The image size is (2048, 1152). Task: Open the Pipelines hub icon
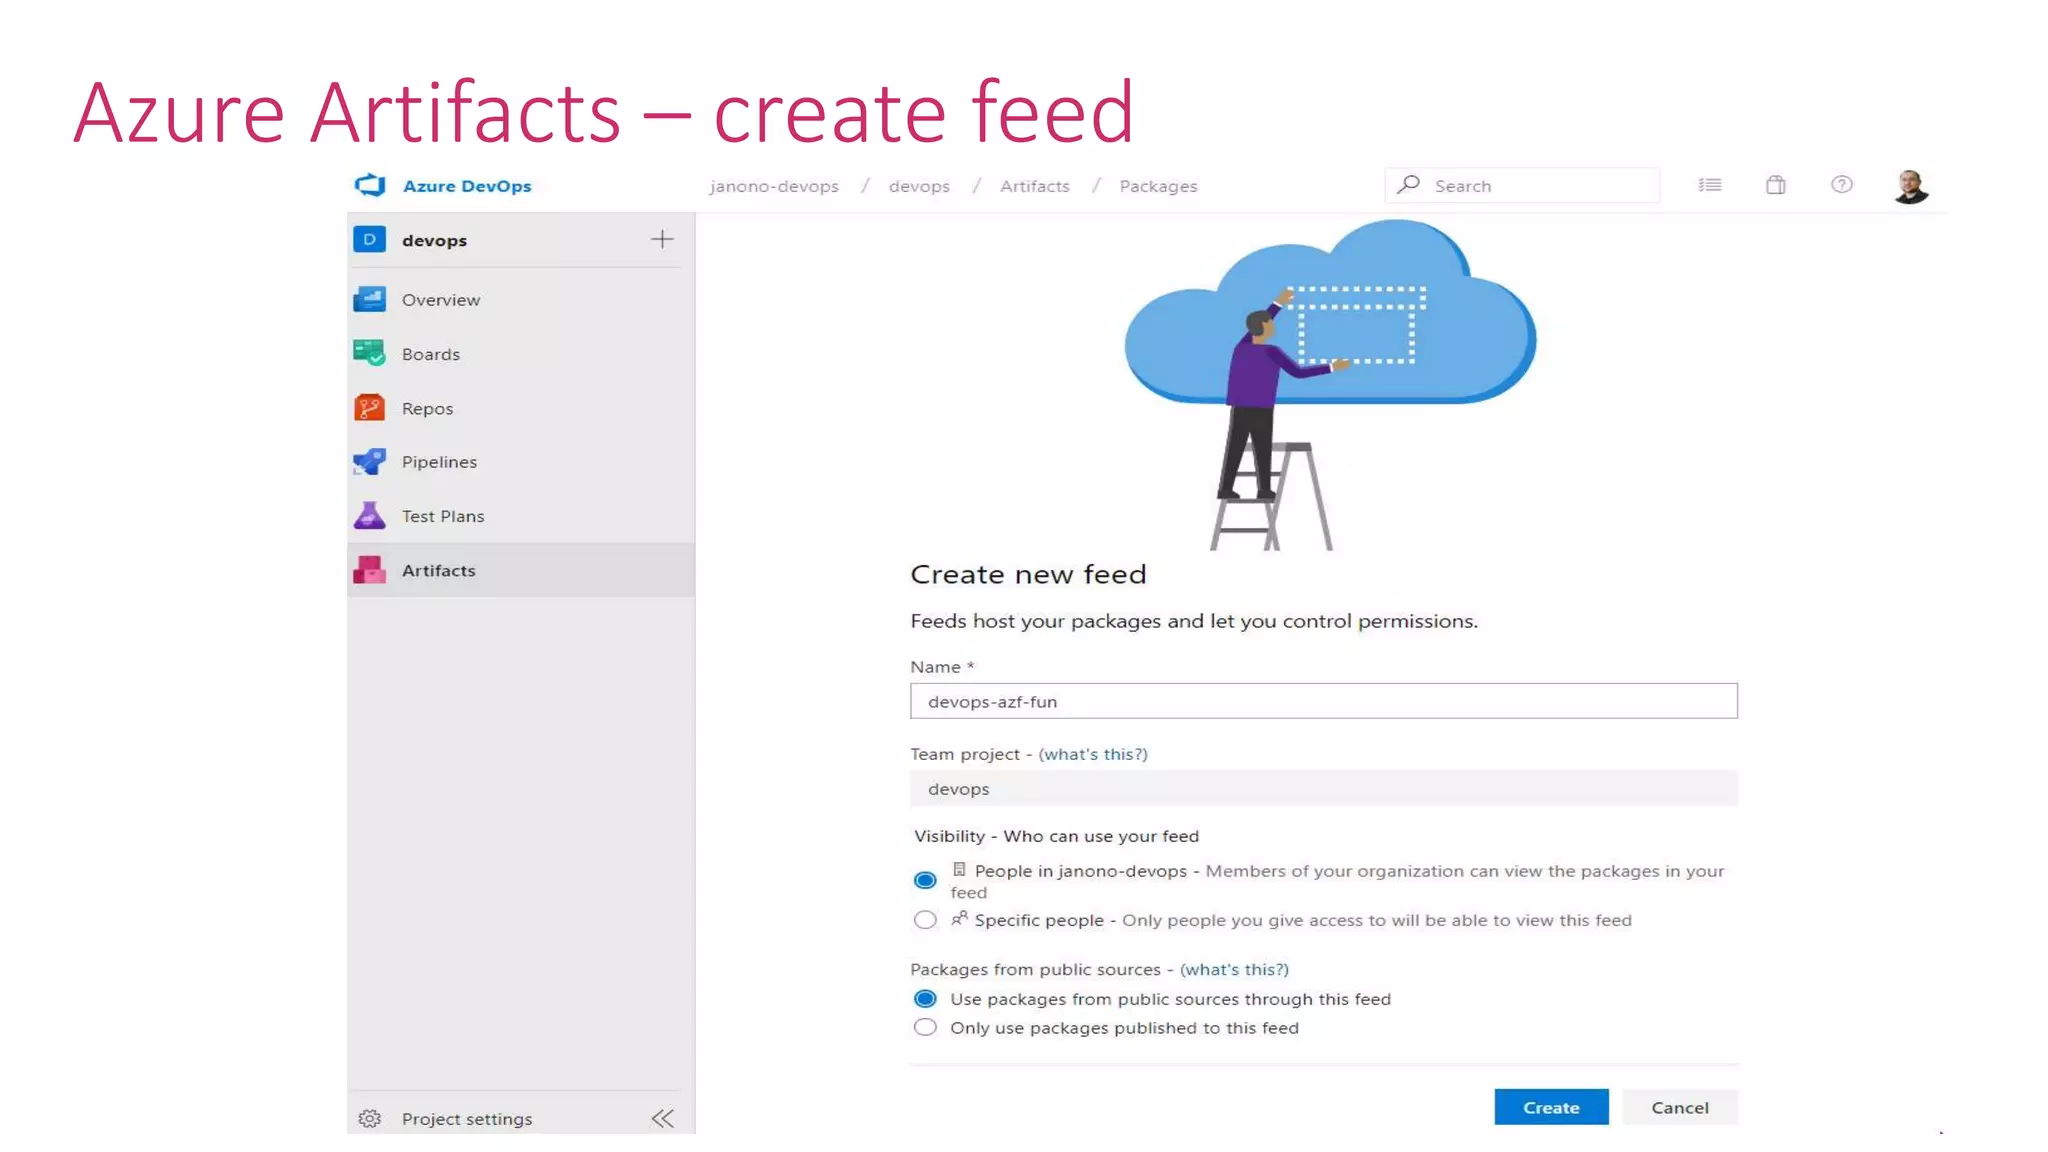pos(369,462)
